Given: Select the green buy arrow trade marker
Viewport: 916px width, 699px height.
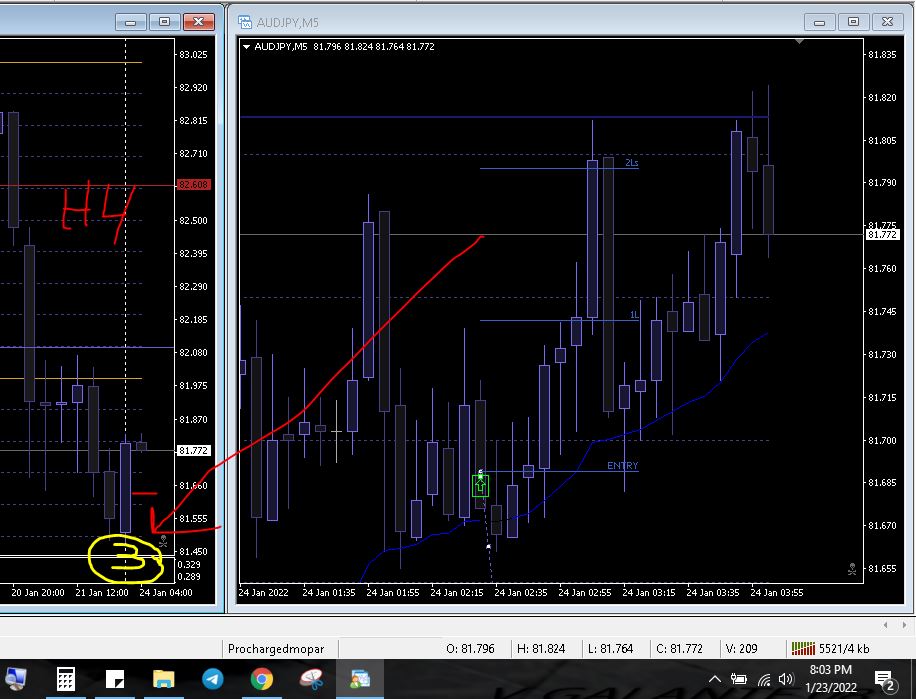Looking at the screenshot, I should click(x=480, y=486).
